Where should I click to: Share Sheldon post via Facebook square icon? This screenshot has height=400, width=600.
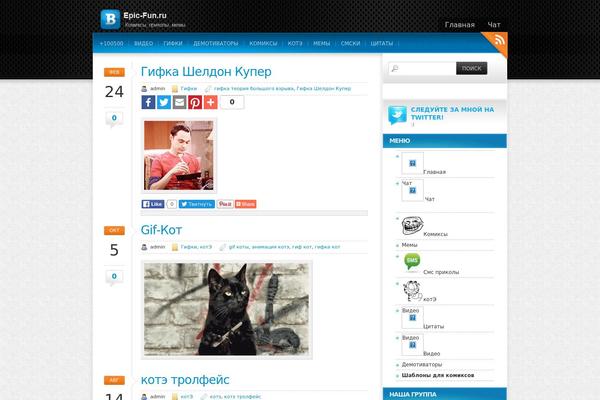coord(148,102)
